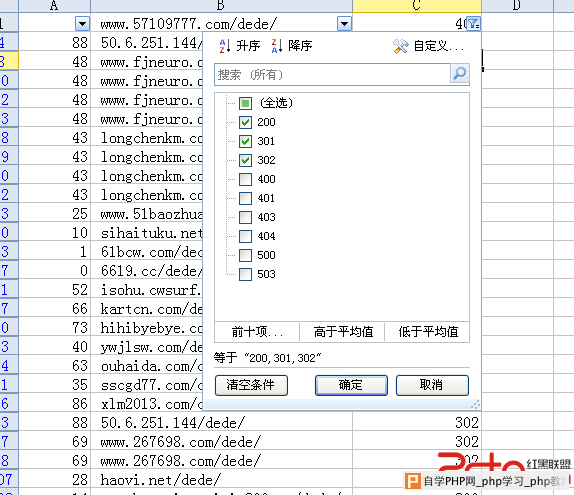Select the Top Ten (前十项) tab

point(257,332)
